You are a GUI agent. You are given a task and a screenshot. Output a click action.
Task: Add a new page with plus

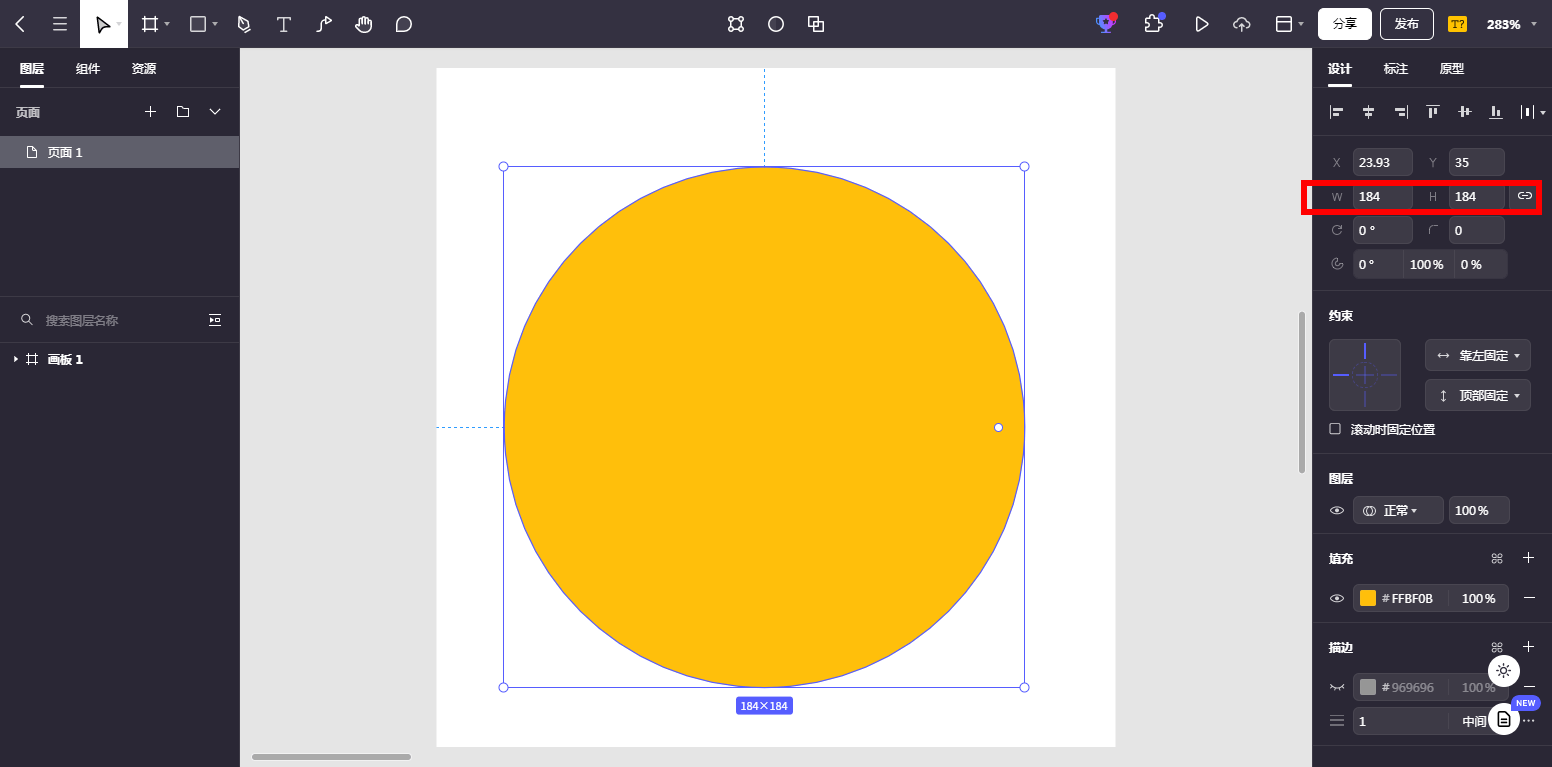click(151, 112)
